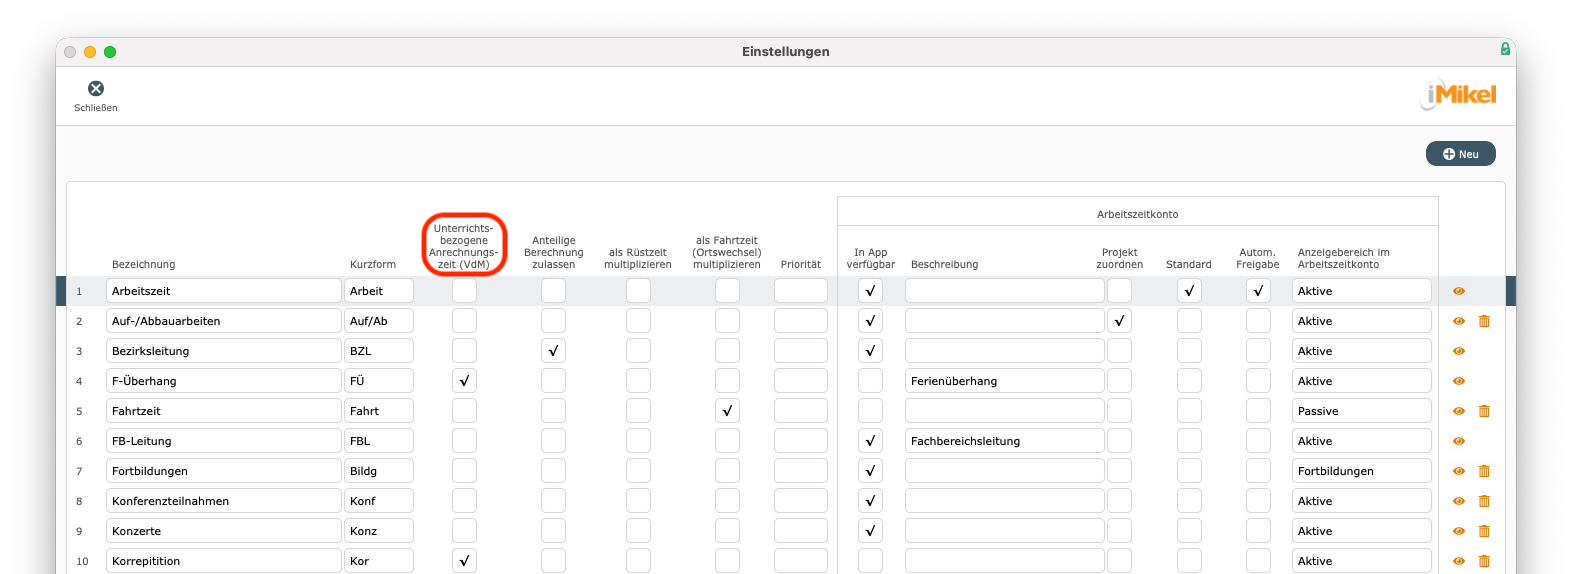Click the Priorität column header
The width and height of the screenshot is (1572, 574).
click(801, 265)
